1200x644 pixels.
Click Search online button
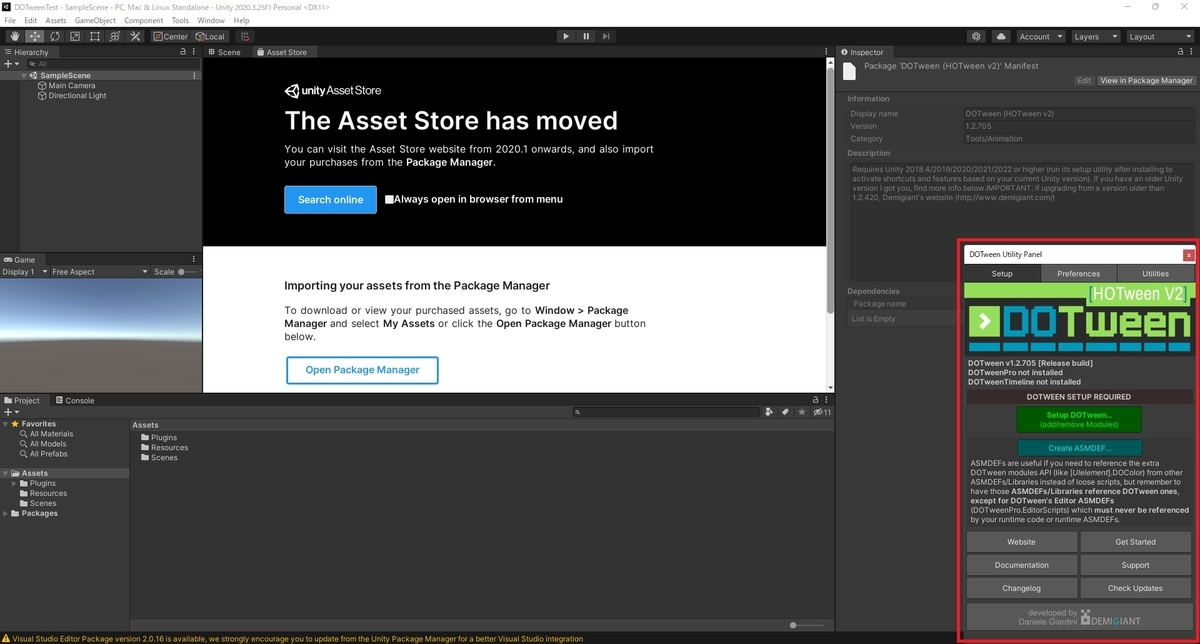[x=330, y=199]
